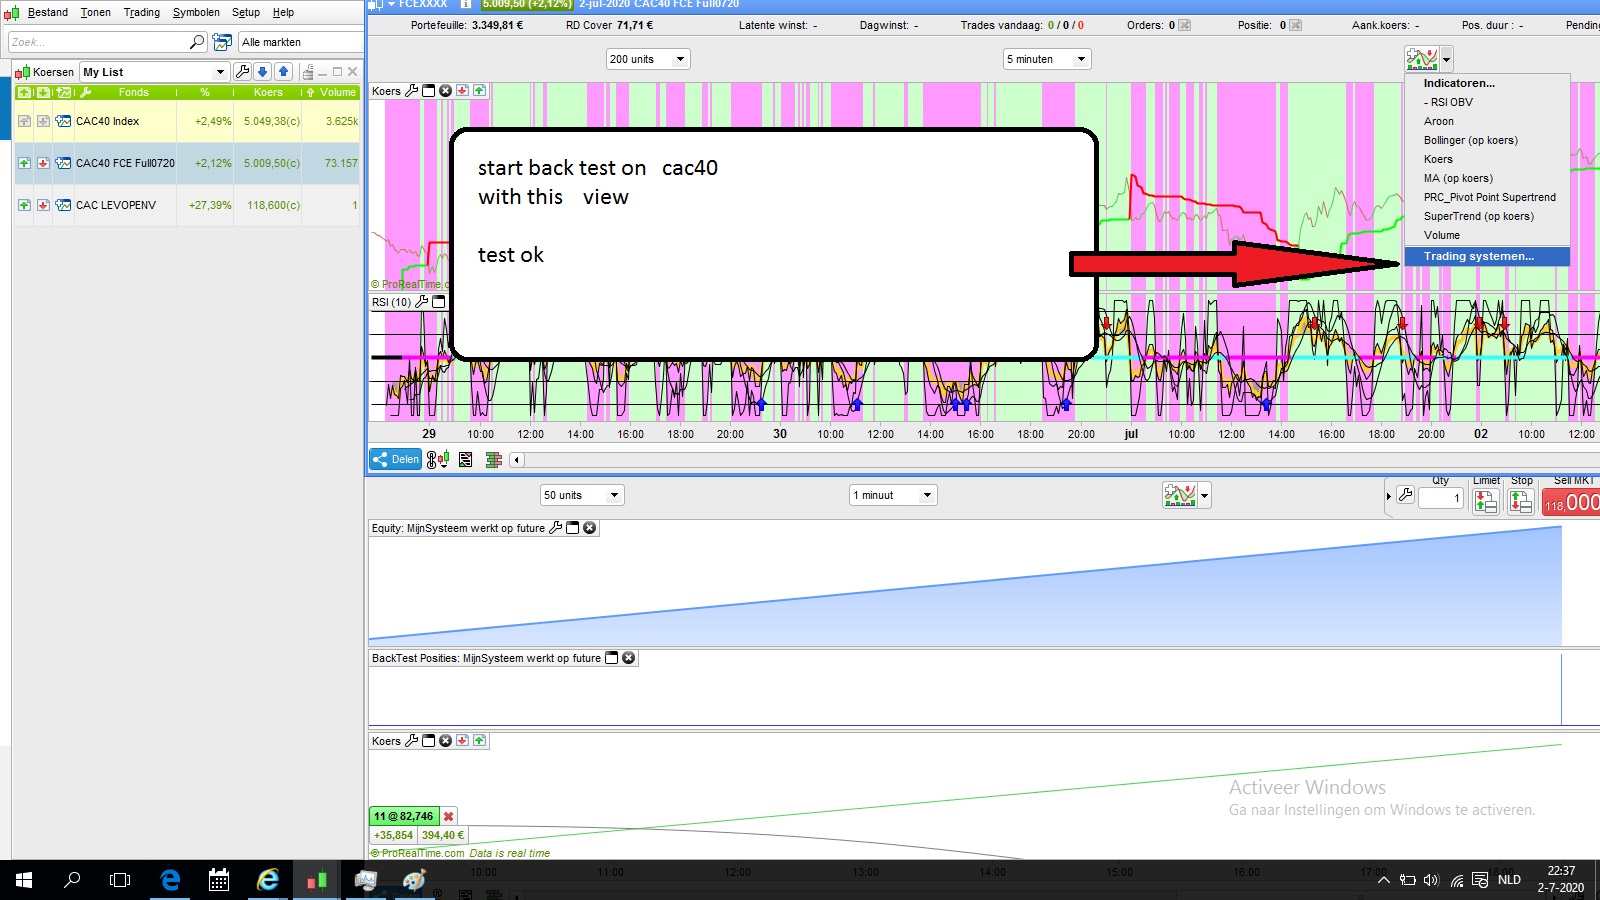Click the blue up arrow list button
Viewport: 1600px width, 900px height.
click(283, 72)
